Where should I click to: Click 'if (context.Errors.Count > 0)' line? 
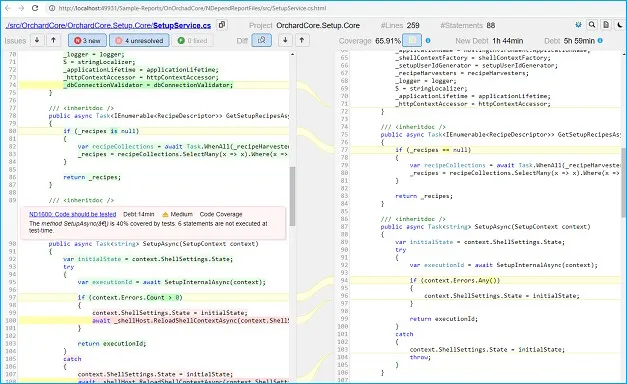click(130, 298)
